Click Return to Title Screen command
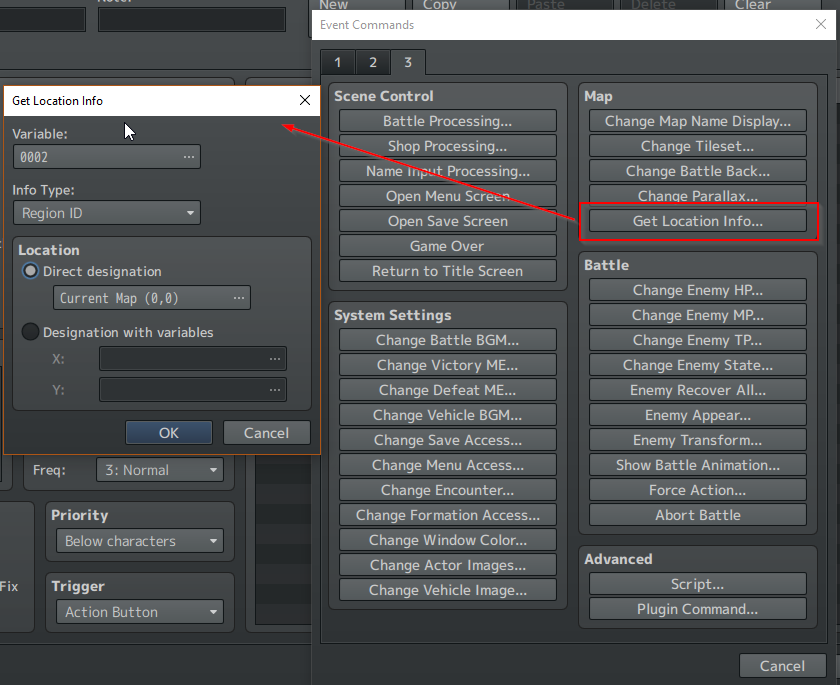This screenshot has height=685, width=840. coord(447,271)
